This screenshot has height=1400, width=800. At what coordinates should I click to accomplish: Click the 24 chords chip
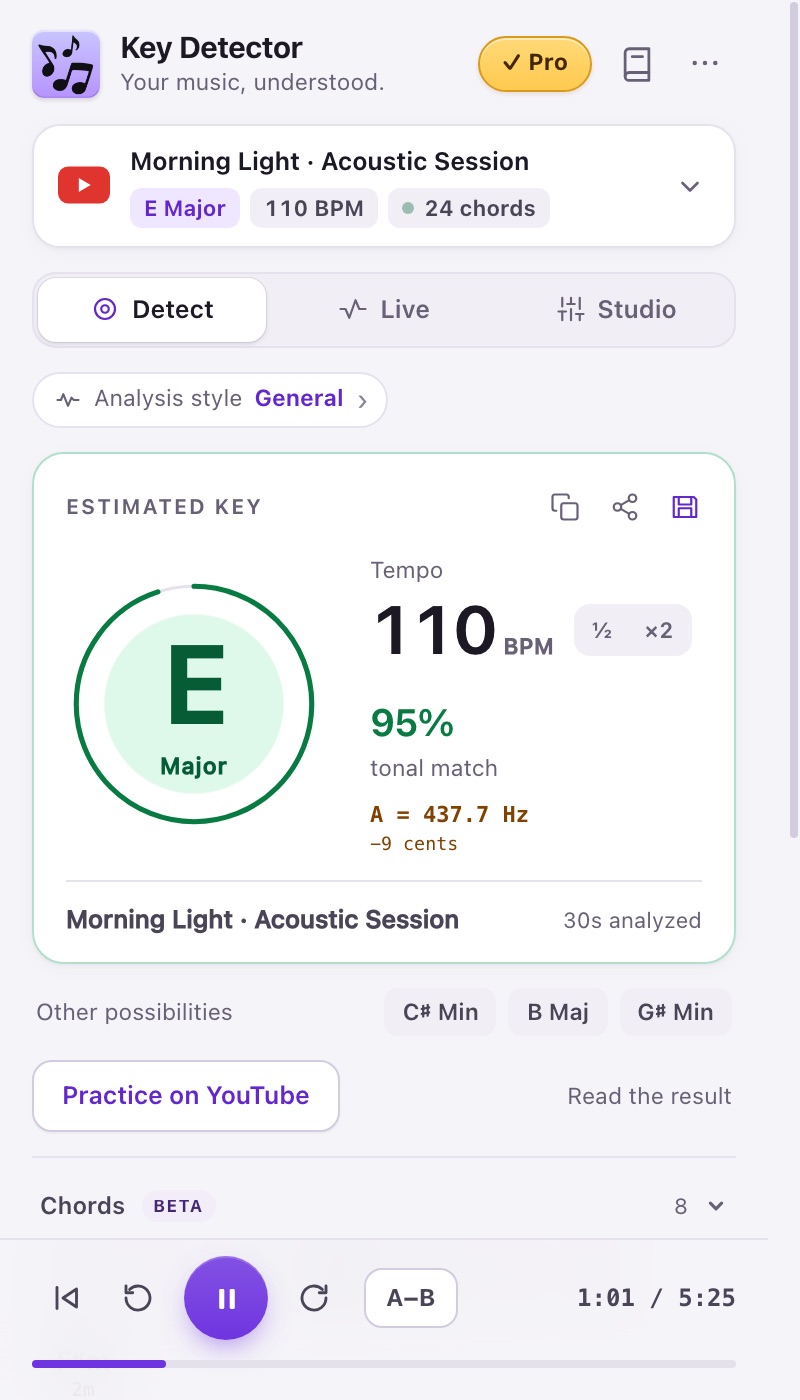click(468, 208)
